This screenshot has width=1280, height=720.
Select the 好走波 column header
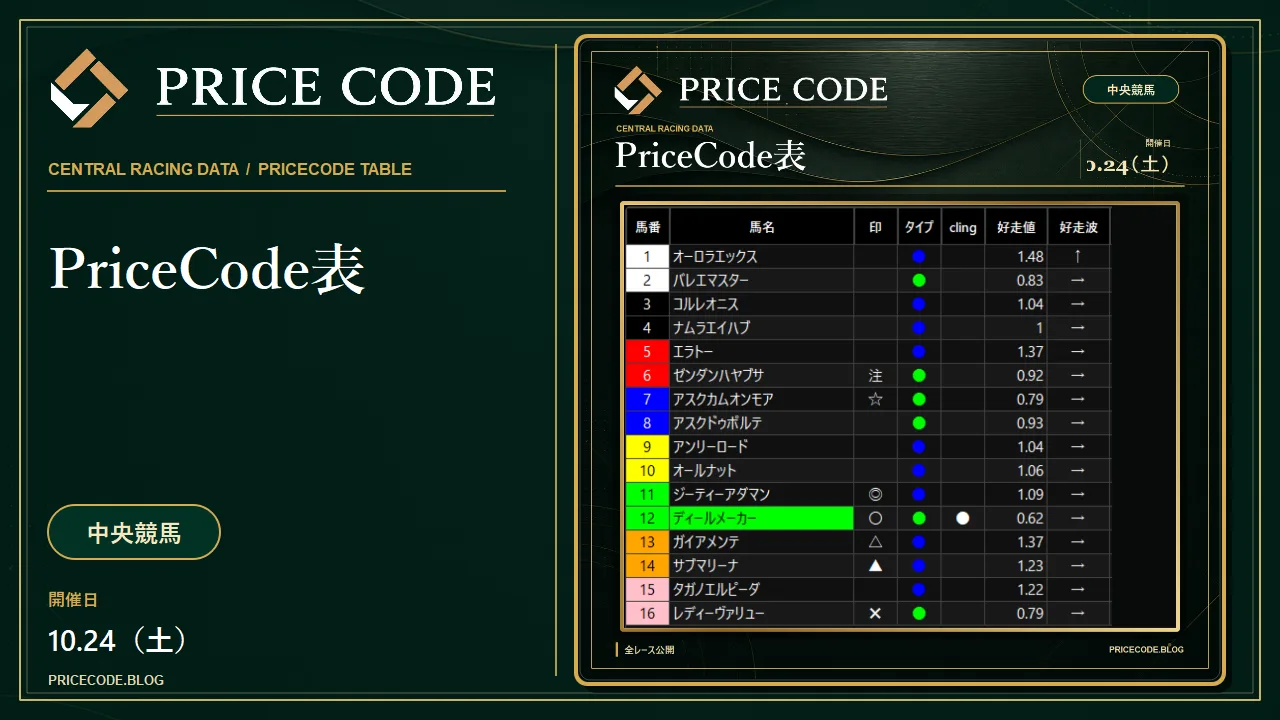click(x=1078, y=227)
